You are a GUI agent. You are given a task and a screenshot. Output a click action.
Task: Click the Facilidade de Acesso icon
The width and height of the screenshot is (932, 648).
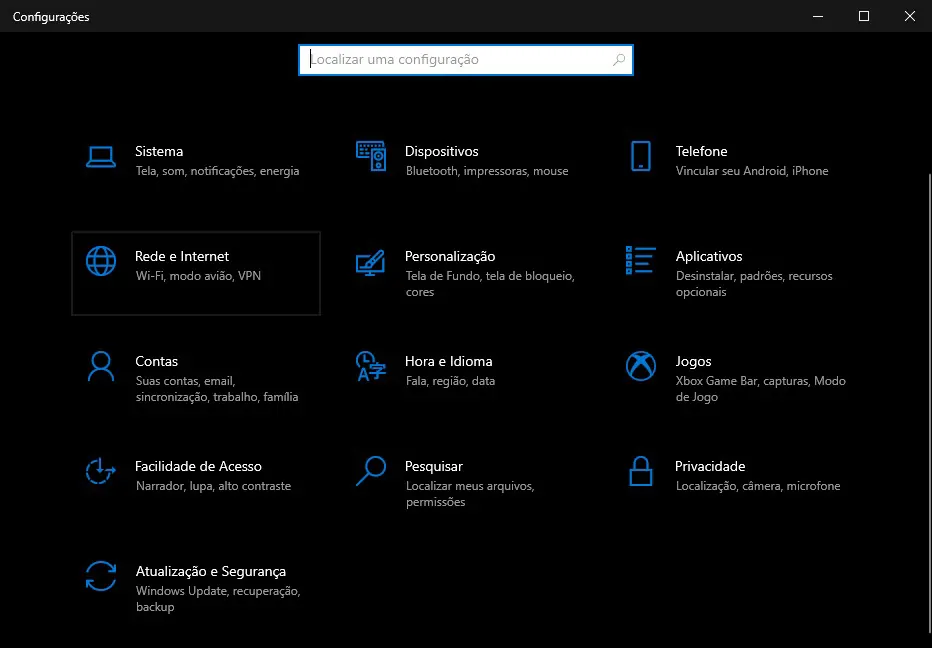tap(100, 471)
